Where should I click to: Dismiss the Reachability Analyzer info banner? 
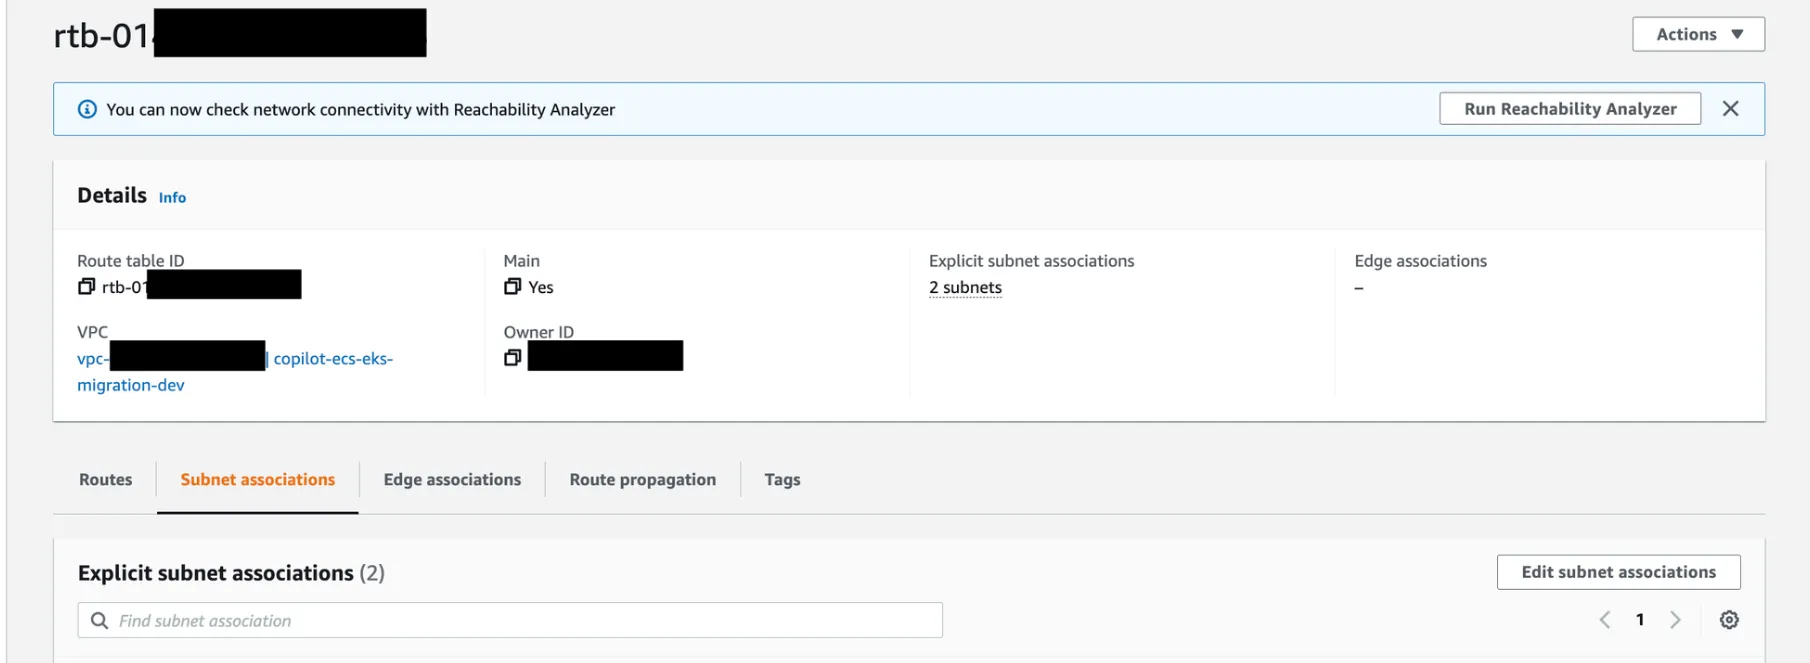[1731, 109]
